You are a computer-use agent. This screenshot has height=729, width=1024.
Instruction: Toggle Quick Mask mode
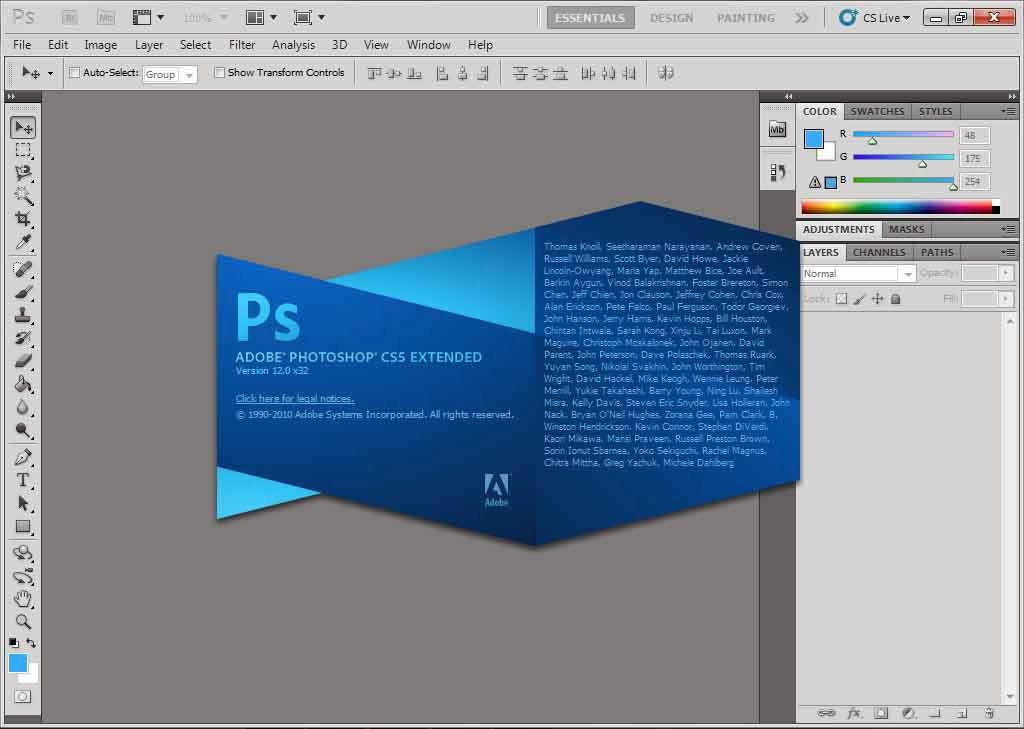point(22,696)
